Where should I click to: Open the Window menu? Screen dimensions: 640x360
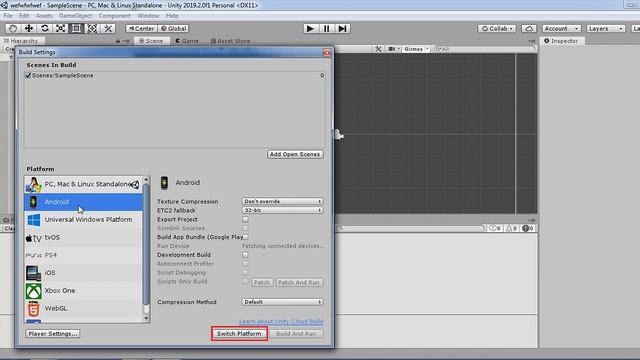click(148, 16)
